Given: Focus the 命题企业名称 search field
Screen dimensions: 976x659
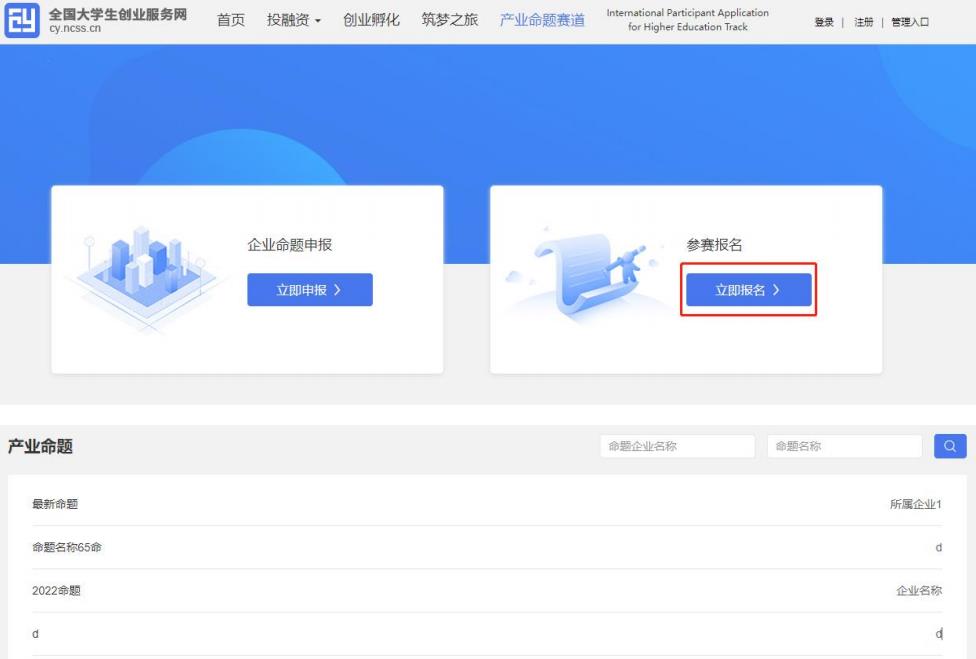Looking at the screenshot, I should 677,446.
